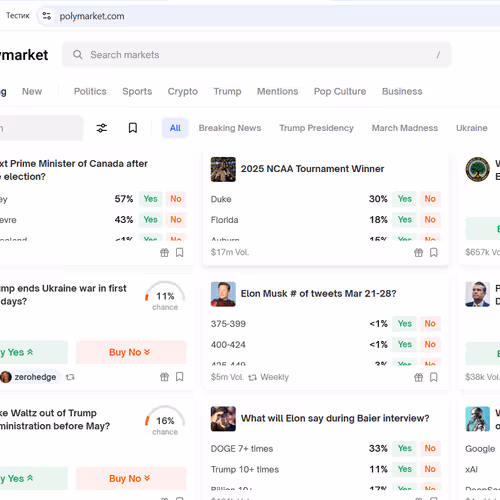Viewport: 500px width, 500px height.
Task: Buy No on Florida
Action: [x=430, y=220]
